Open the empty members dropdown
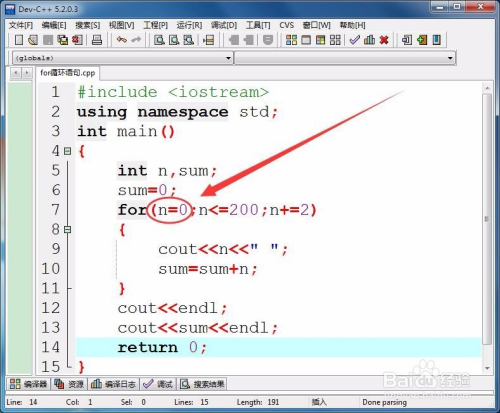This screenshot has height=413, width=500. 345,58
